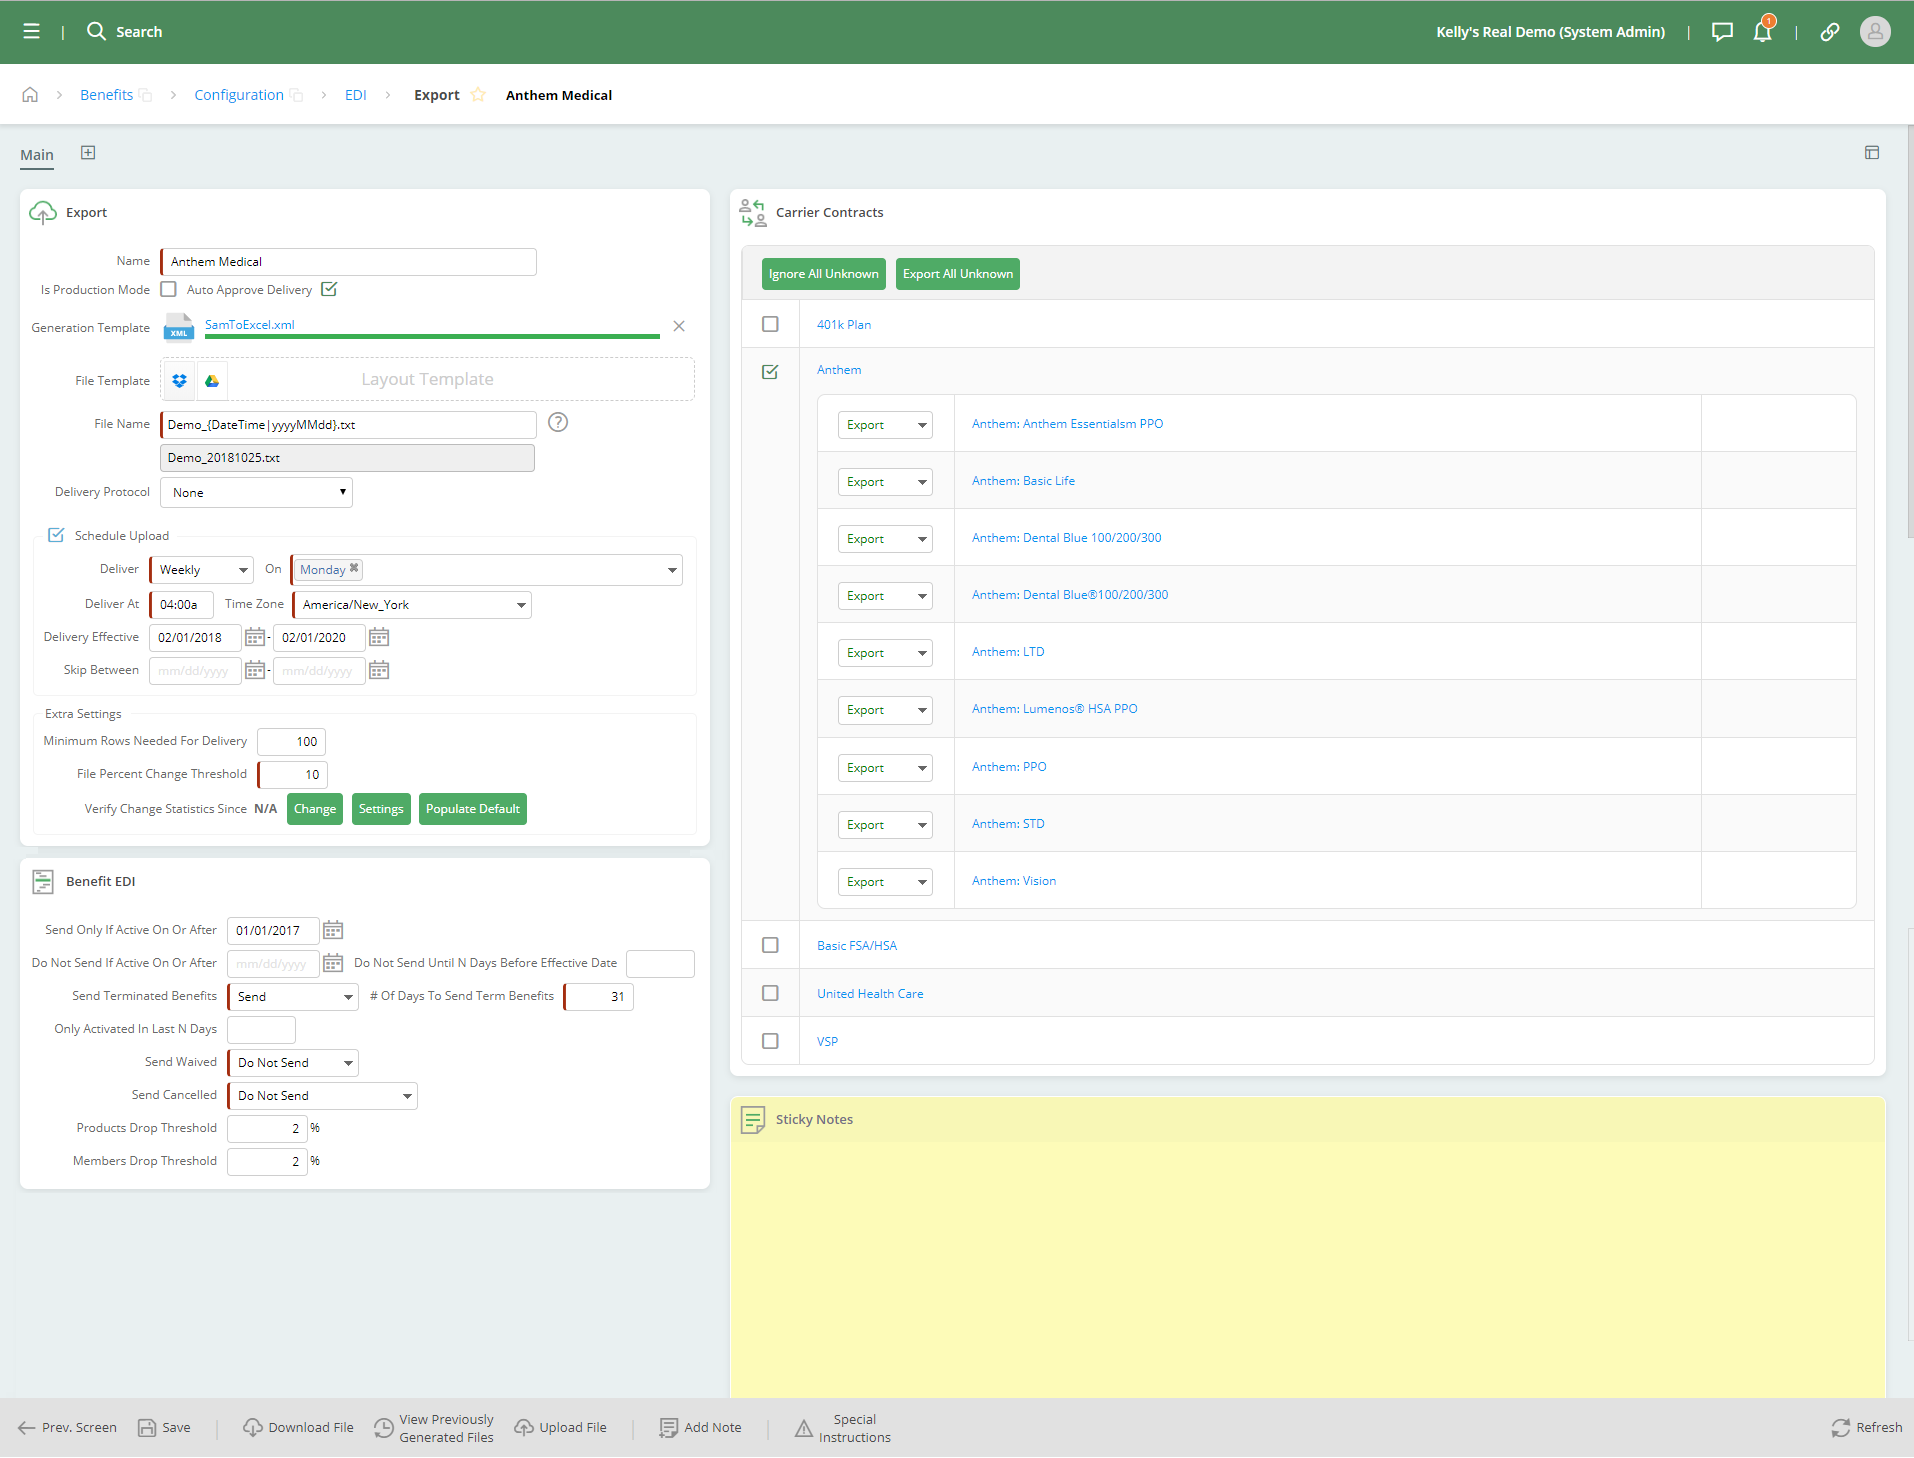Toggle Schedule Upload checkbox
Image resolution: width=1914 pixels, height=1458 pixels.
point(56,535)
